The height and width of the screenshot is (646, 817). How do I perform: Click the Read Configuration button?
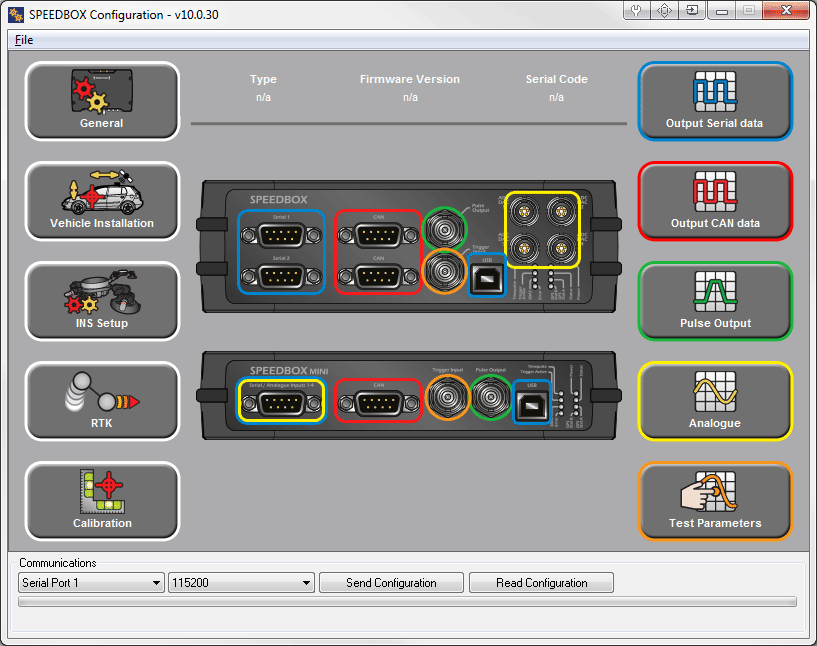(x=541, y=583)
